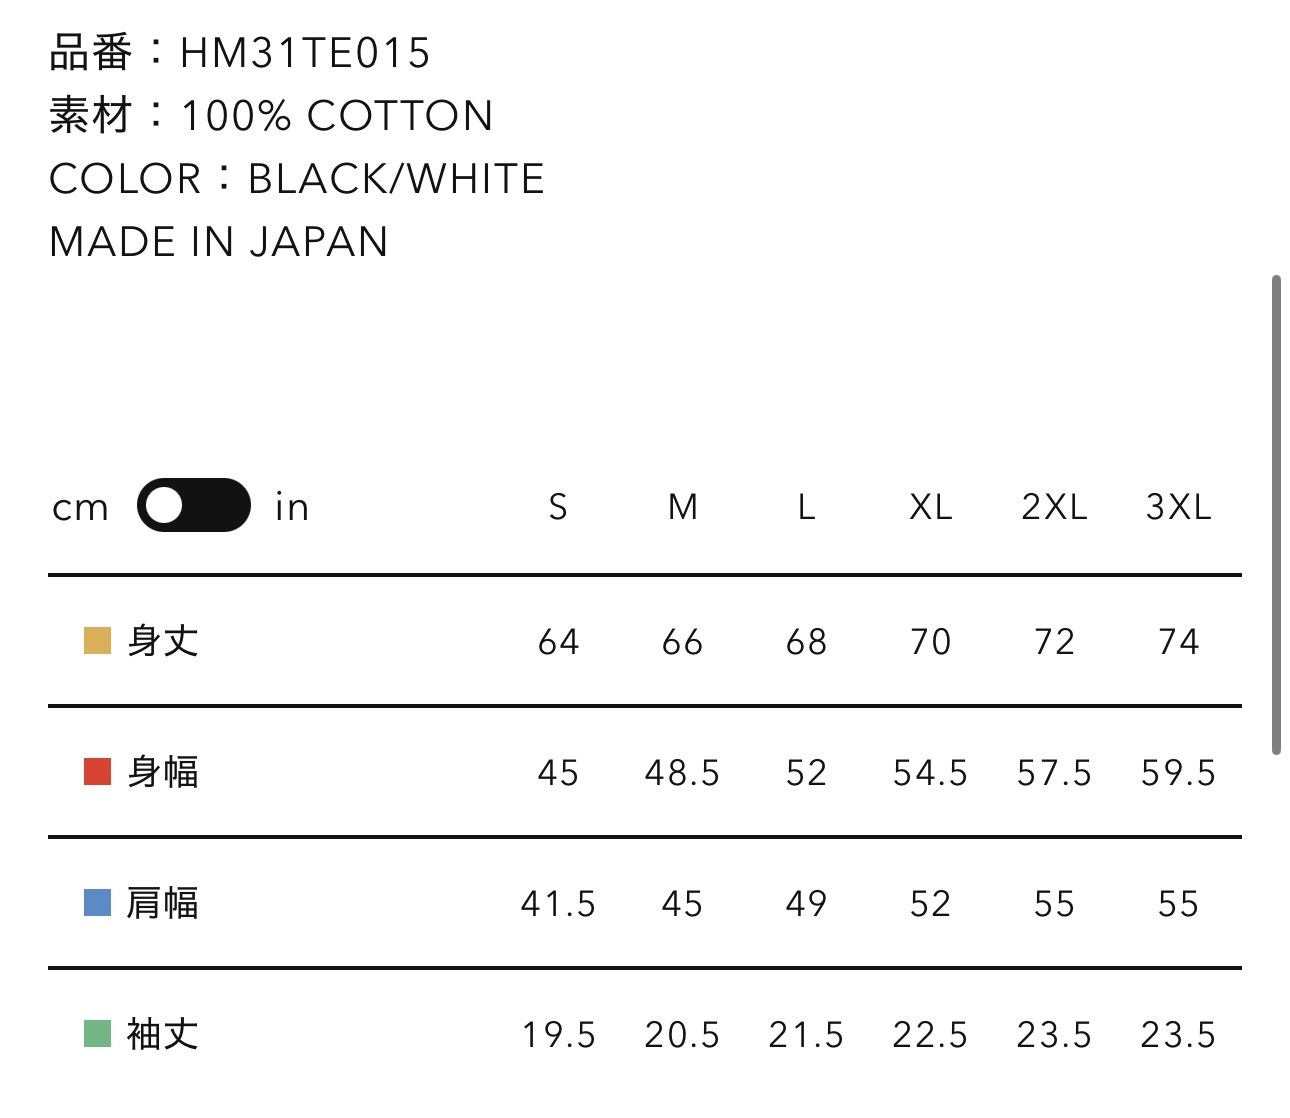This screenshot has height=1118, width=1290.
Task: Click the in unit label
Action: pos(292,508)
